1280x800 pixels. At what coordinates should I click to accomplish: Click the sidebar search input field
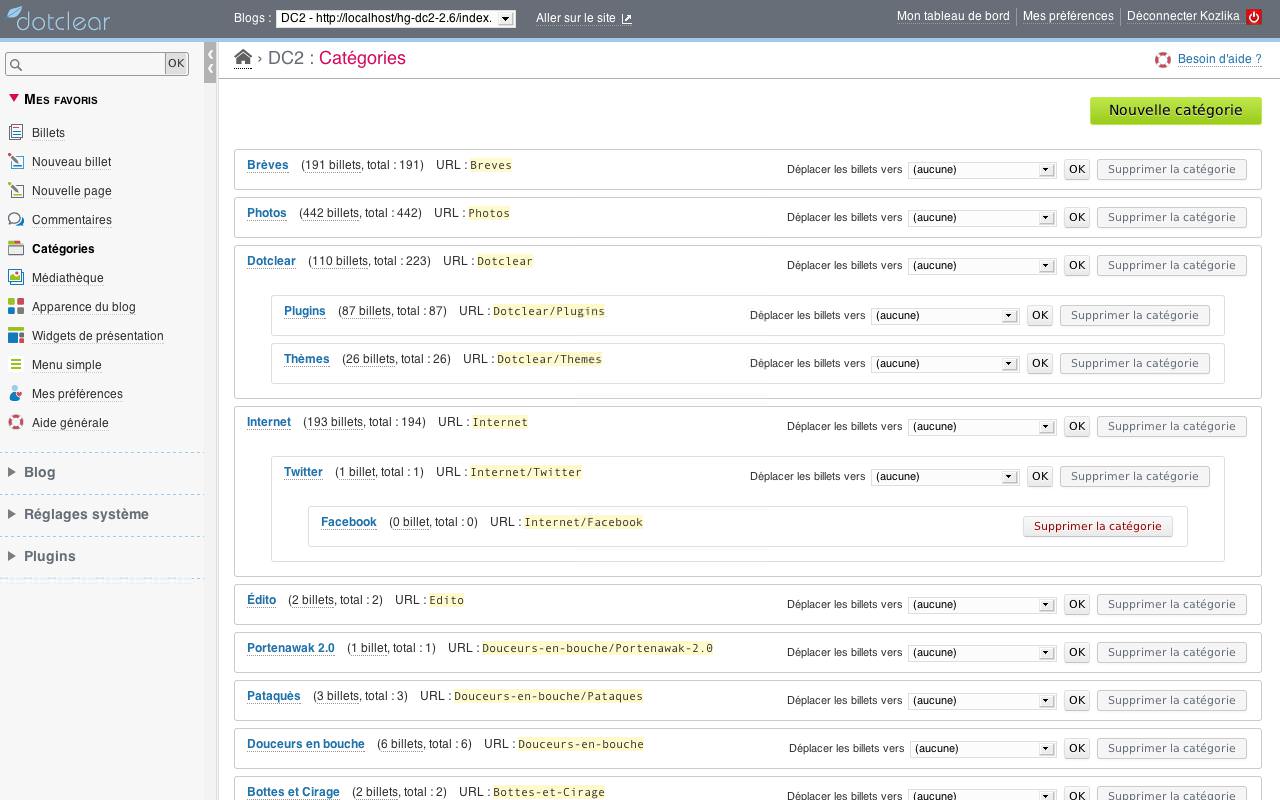coord(86,64)
